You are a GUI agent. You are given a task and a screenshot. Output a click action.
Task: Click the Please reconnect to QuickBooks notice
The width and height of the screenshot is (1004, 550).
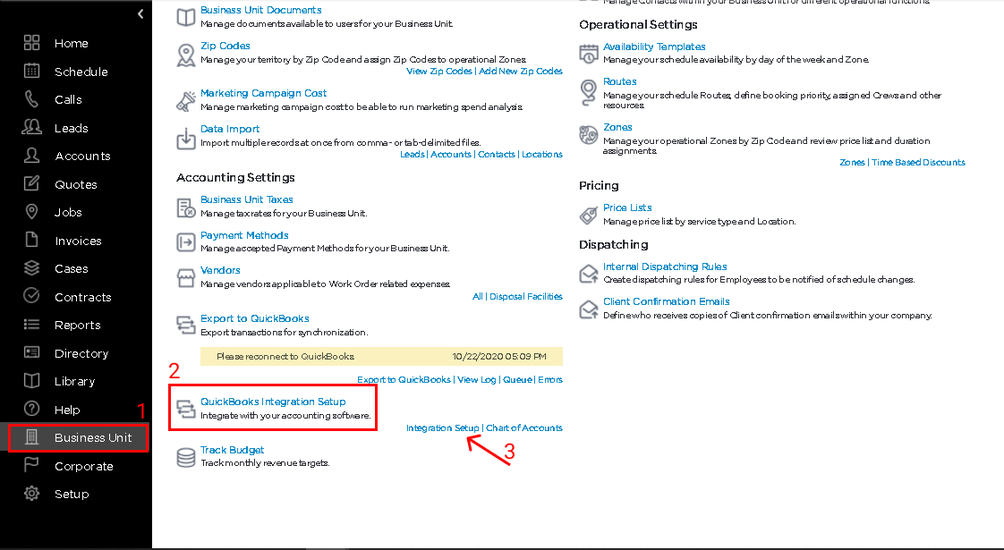pyautogui.click(x=382, y=357)
